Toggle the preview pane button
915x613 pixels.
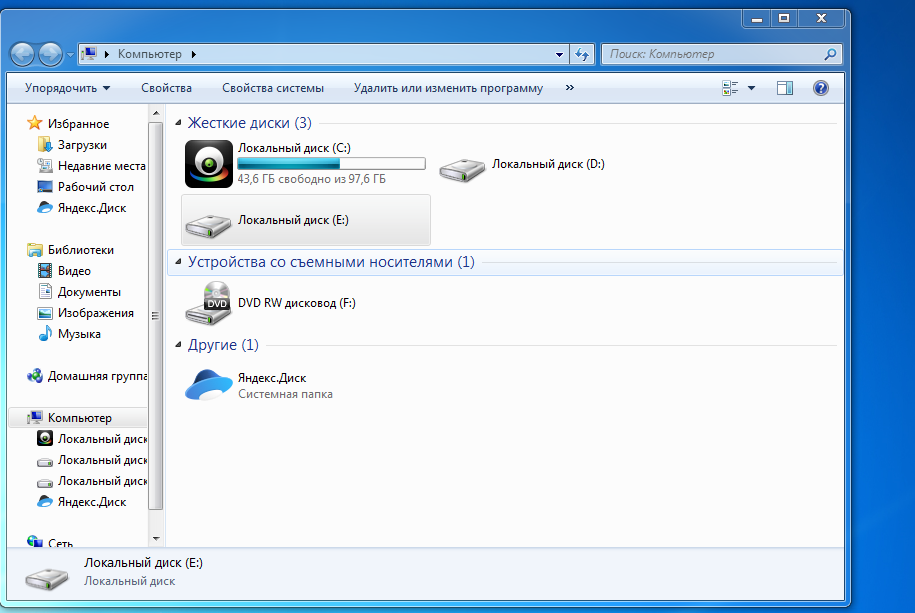785,88
